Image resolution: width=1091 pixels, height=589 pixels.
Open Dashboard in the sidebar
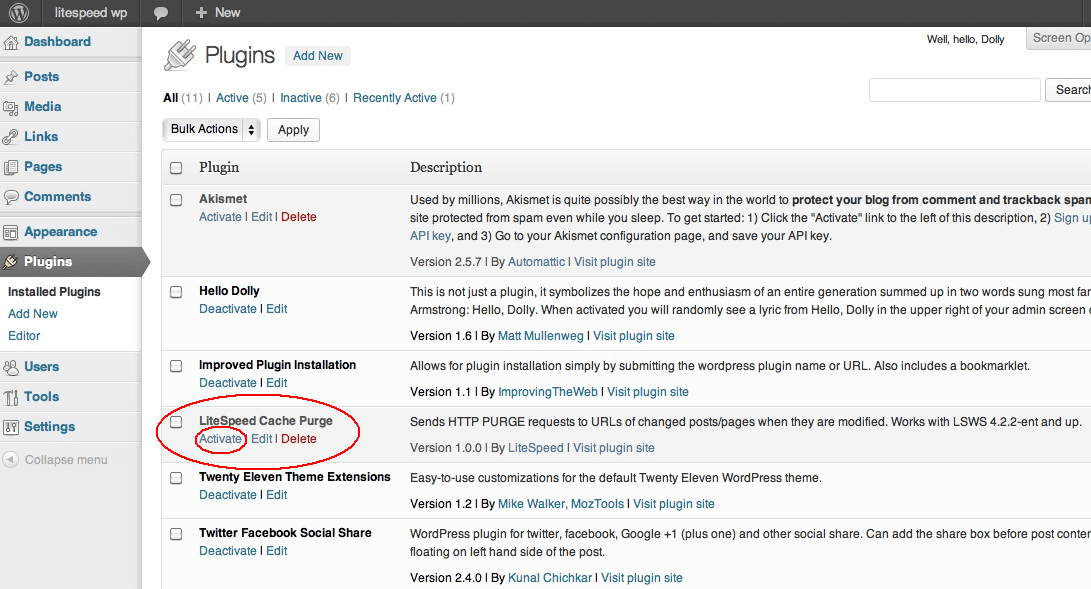(57, 42)
